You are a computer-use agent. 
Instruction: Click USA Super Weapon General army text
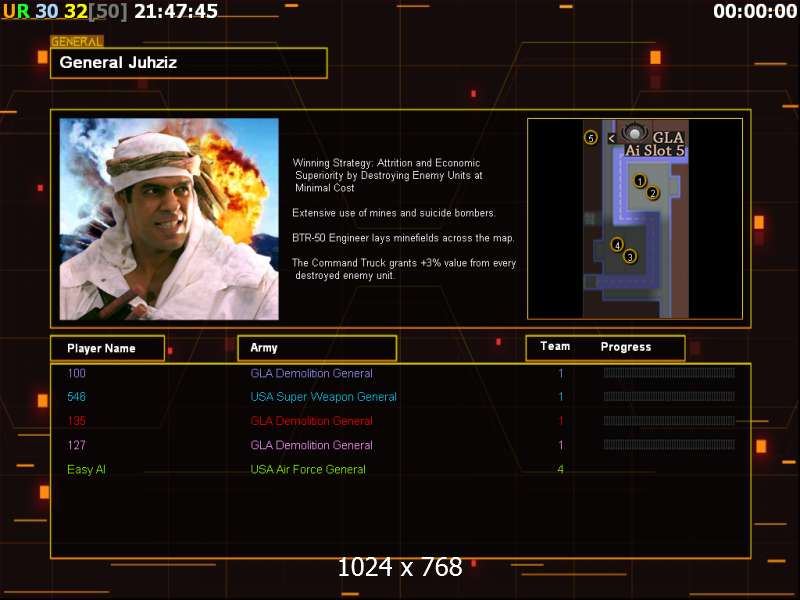point(323,397)
